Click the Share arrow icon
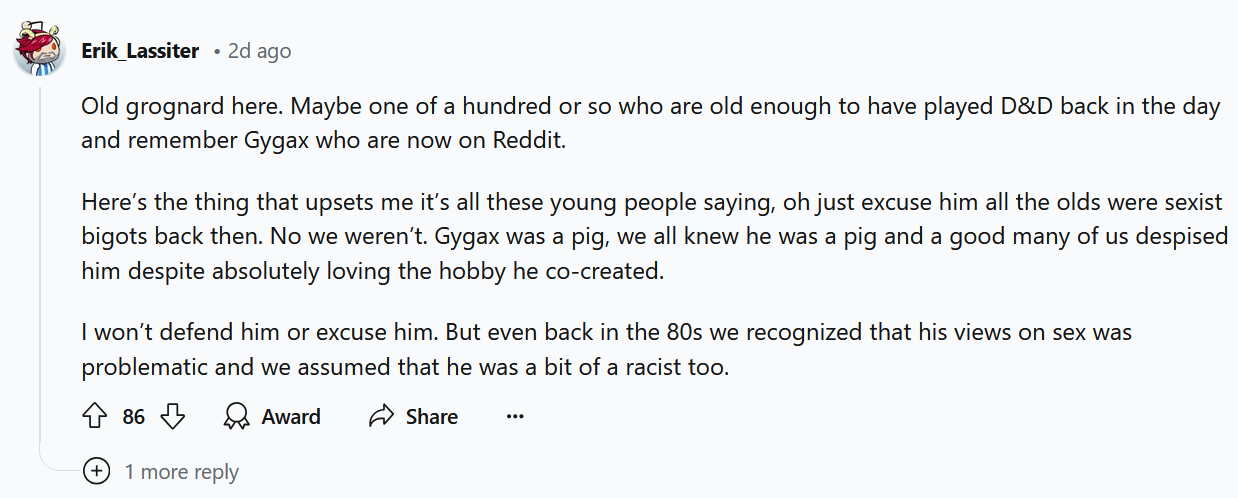 click(382, 417)
